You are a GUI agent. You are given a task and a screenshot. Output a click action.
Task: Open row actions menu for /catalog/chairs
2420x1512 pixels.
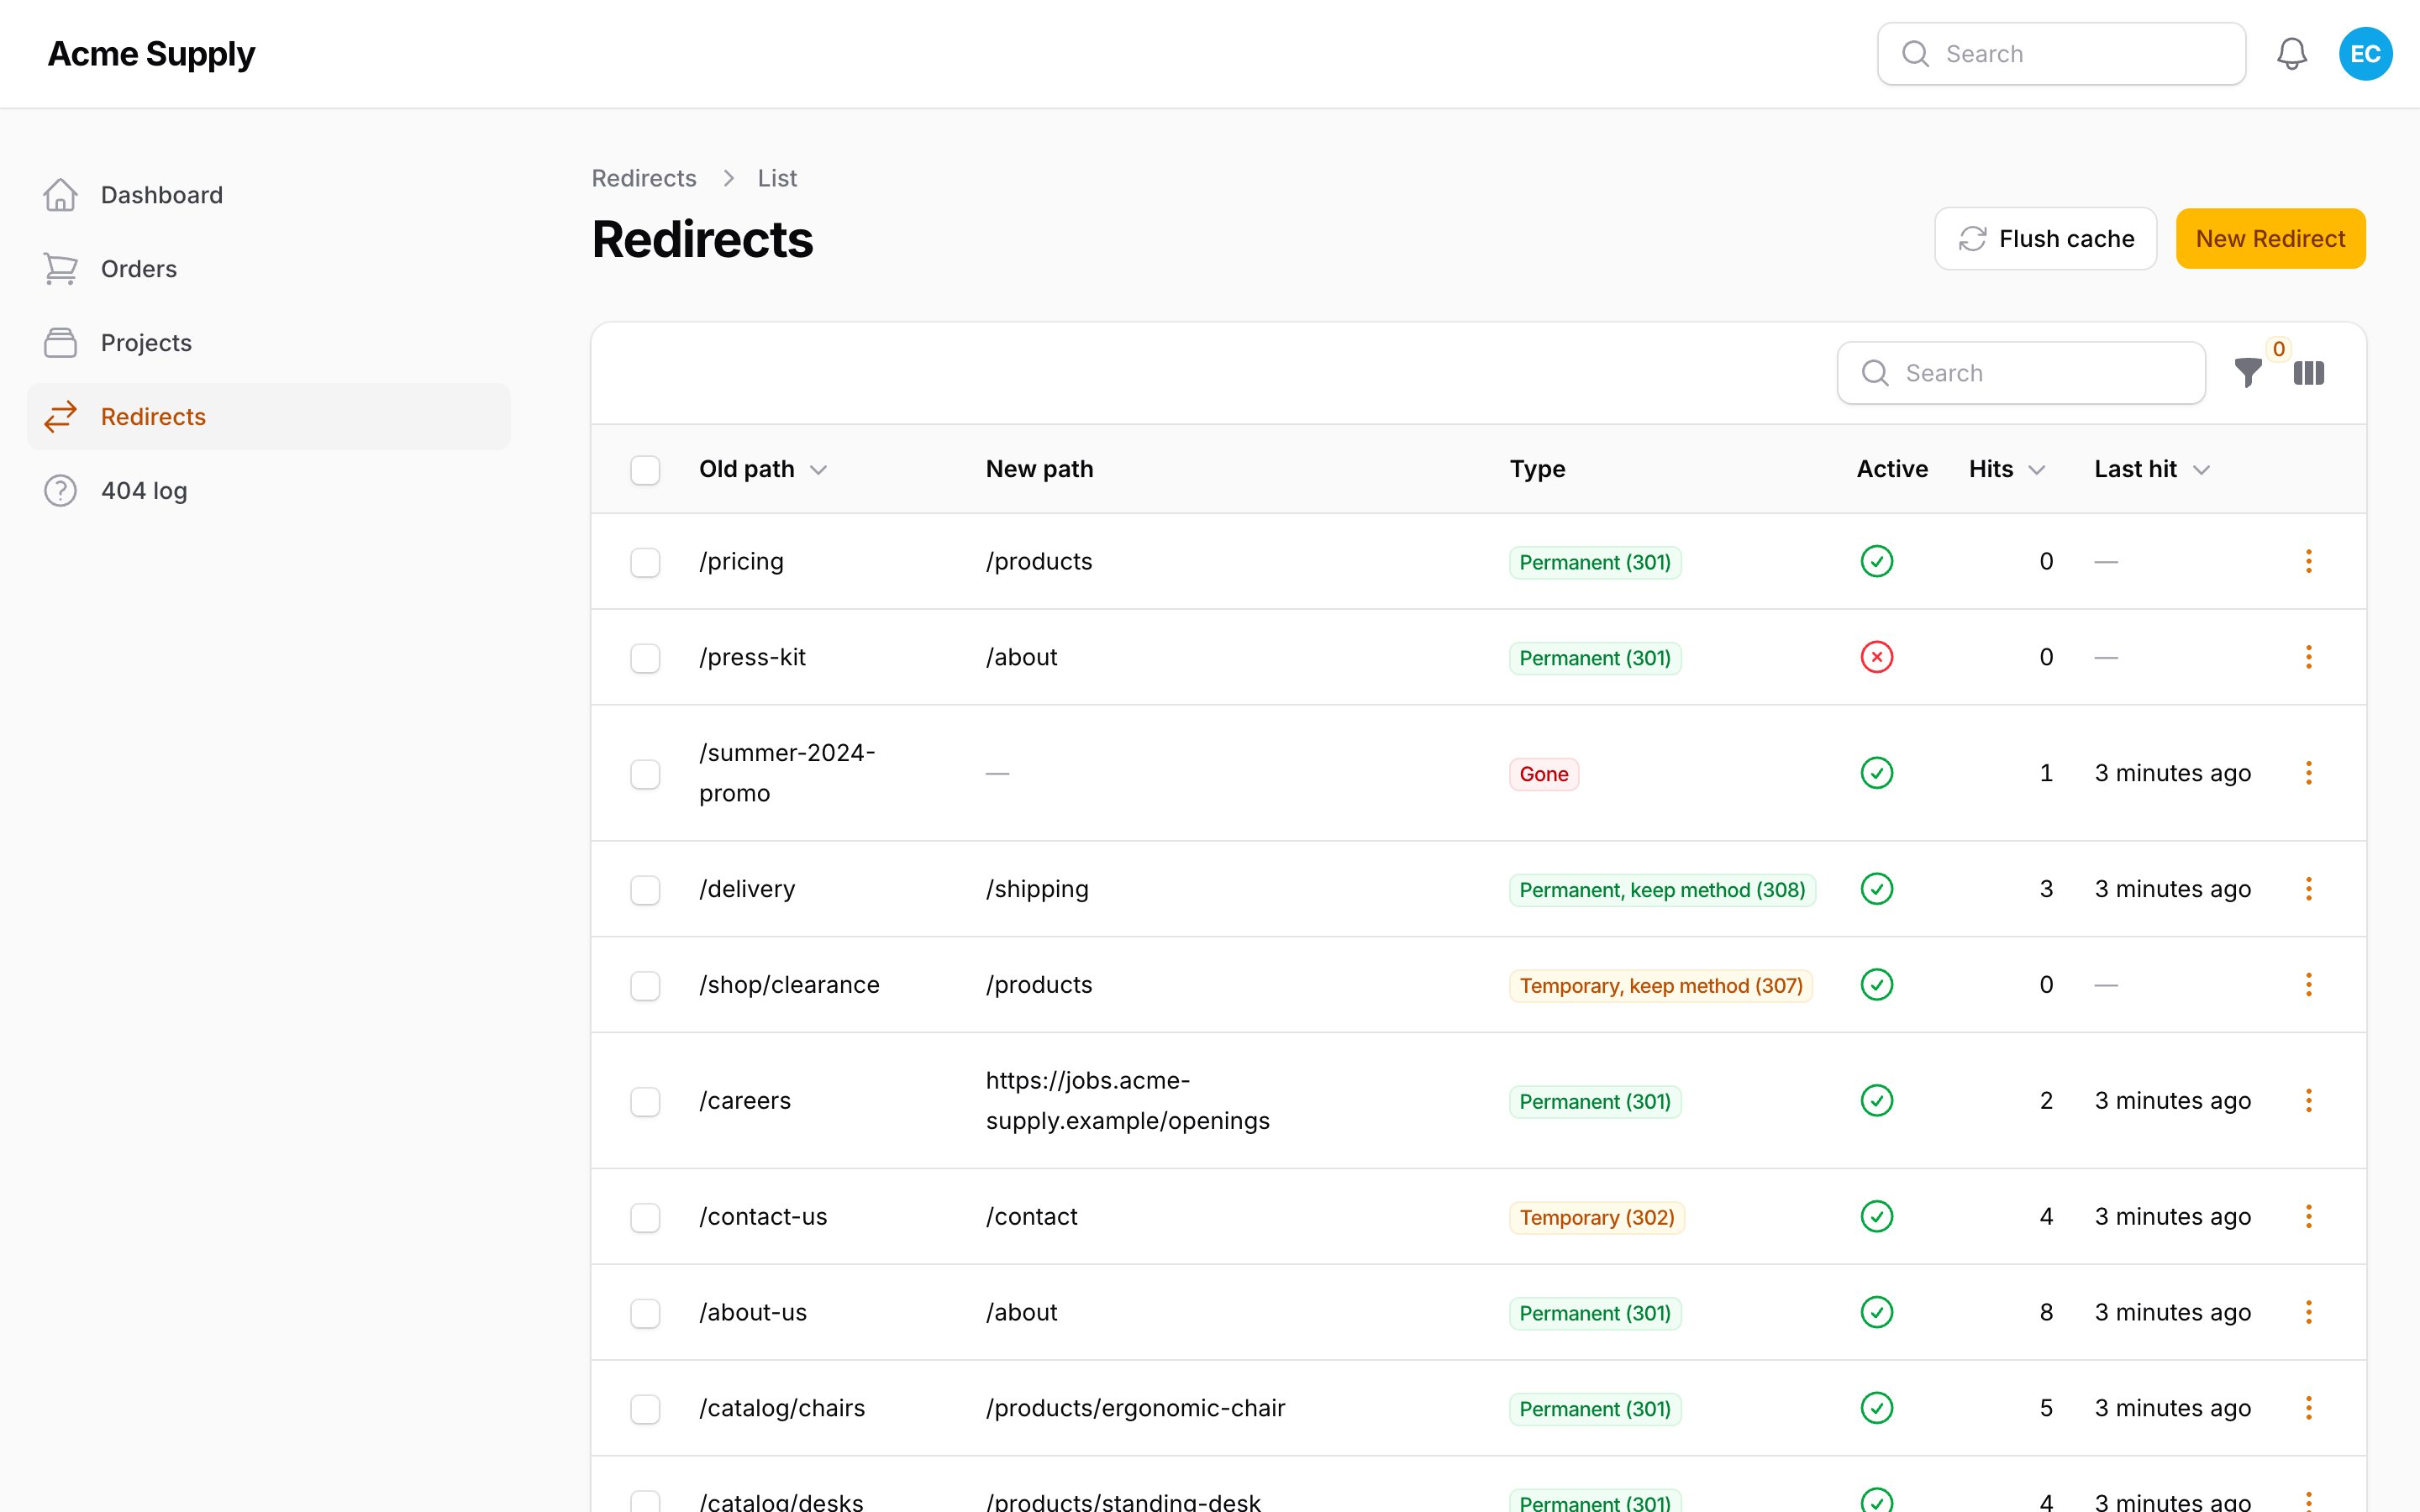2308,1408
